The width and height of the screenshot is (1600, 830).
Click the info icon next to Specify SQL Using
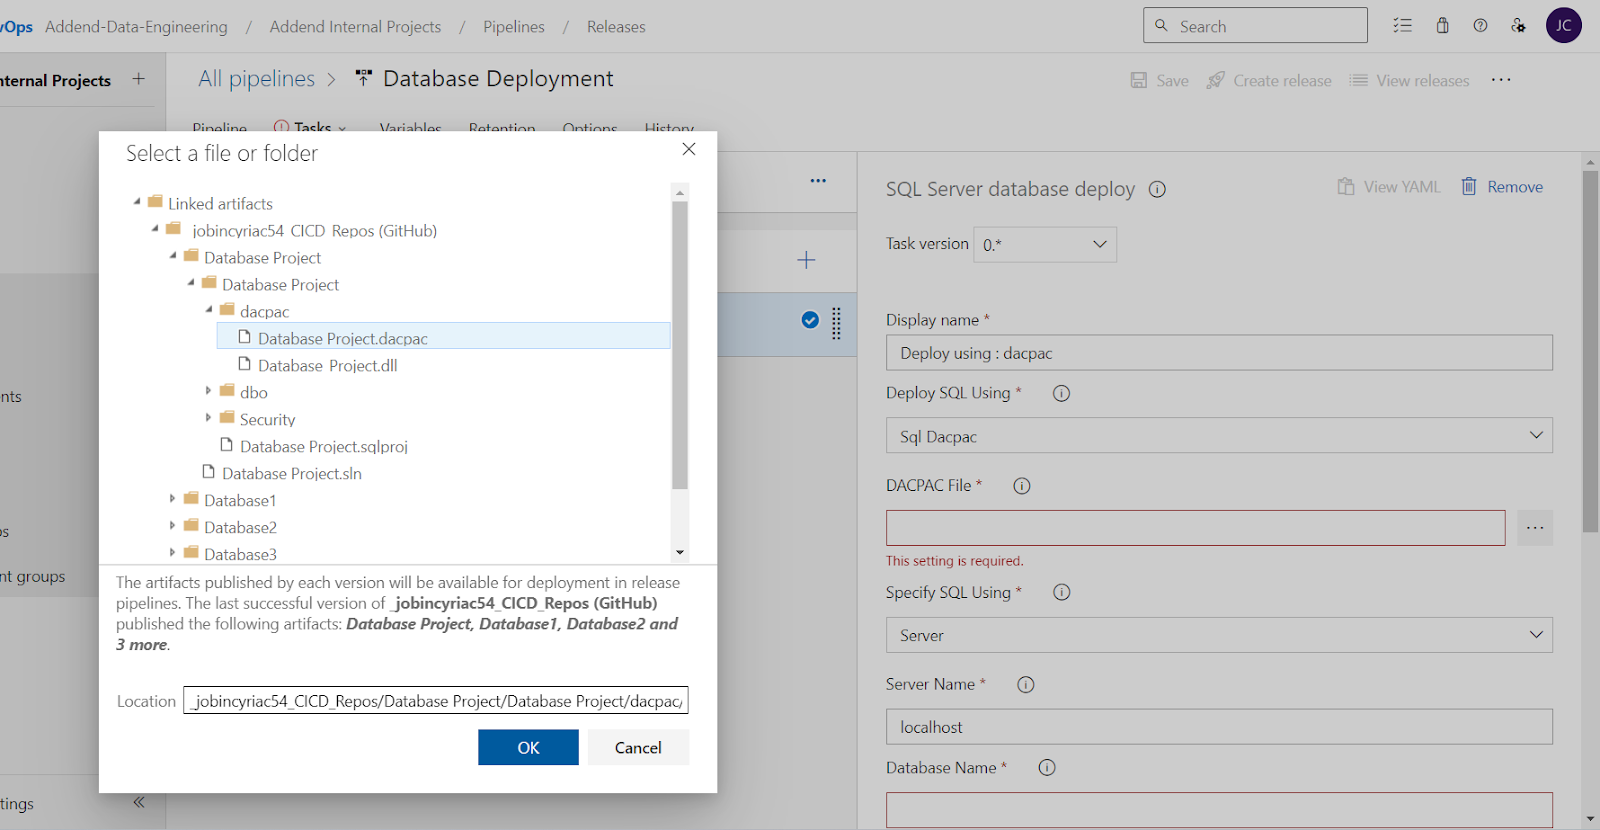1061,592
